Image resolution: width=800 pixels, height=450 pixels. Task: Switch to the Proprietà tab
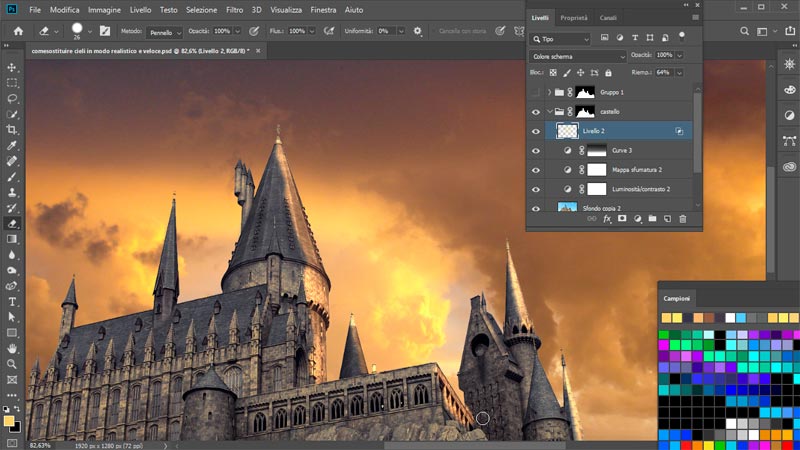pos(573,18)
